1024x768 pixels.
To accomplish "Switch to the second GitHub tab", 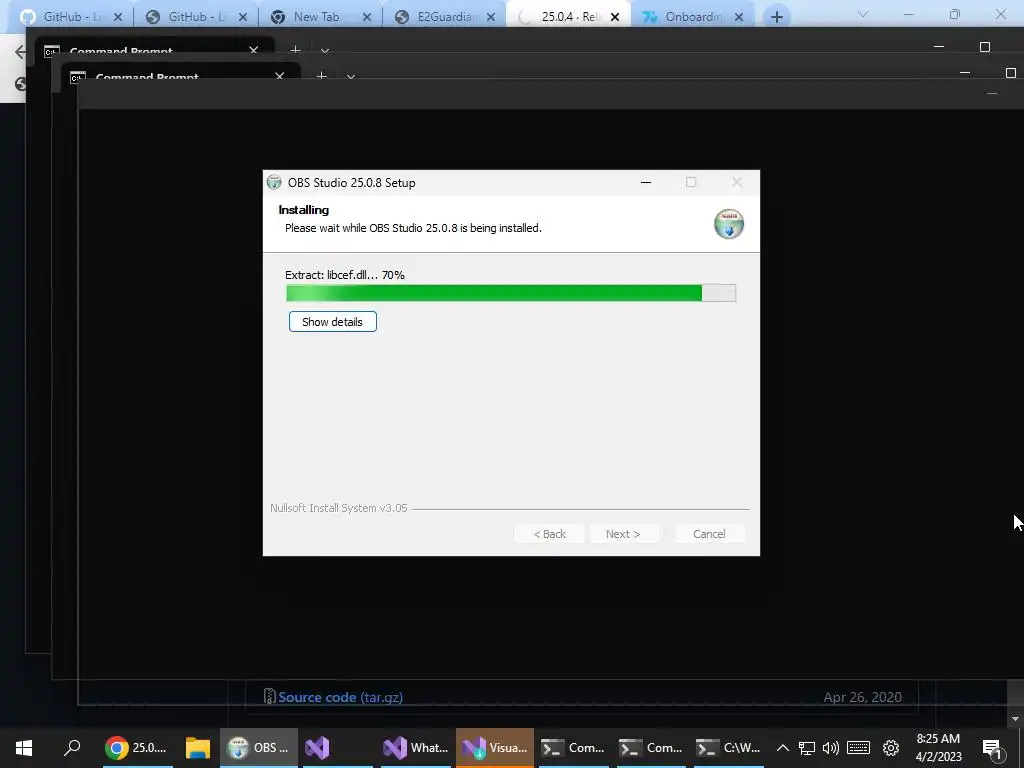I will (197, 16).
